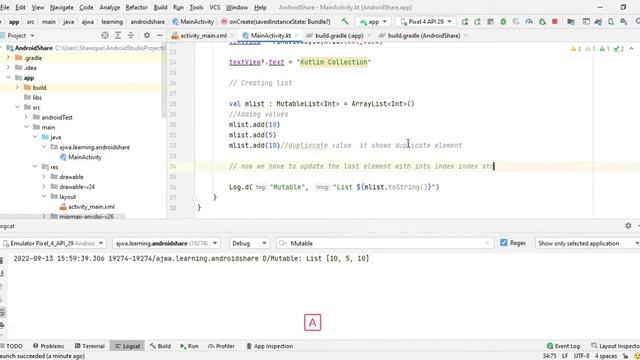Viewport: 640px width, 360px height.
Task: Open ajwa.learning.androidshare process dropdown
Action: tap(166, 243)
